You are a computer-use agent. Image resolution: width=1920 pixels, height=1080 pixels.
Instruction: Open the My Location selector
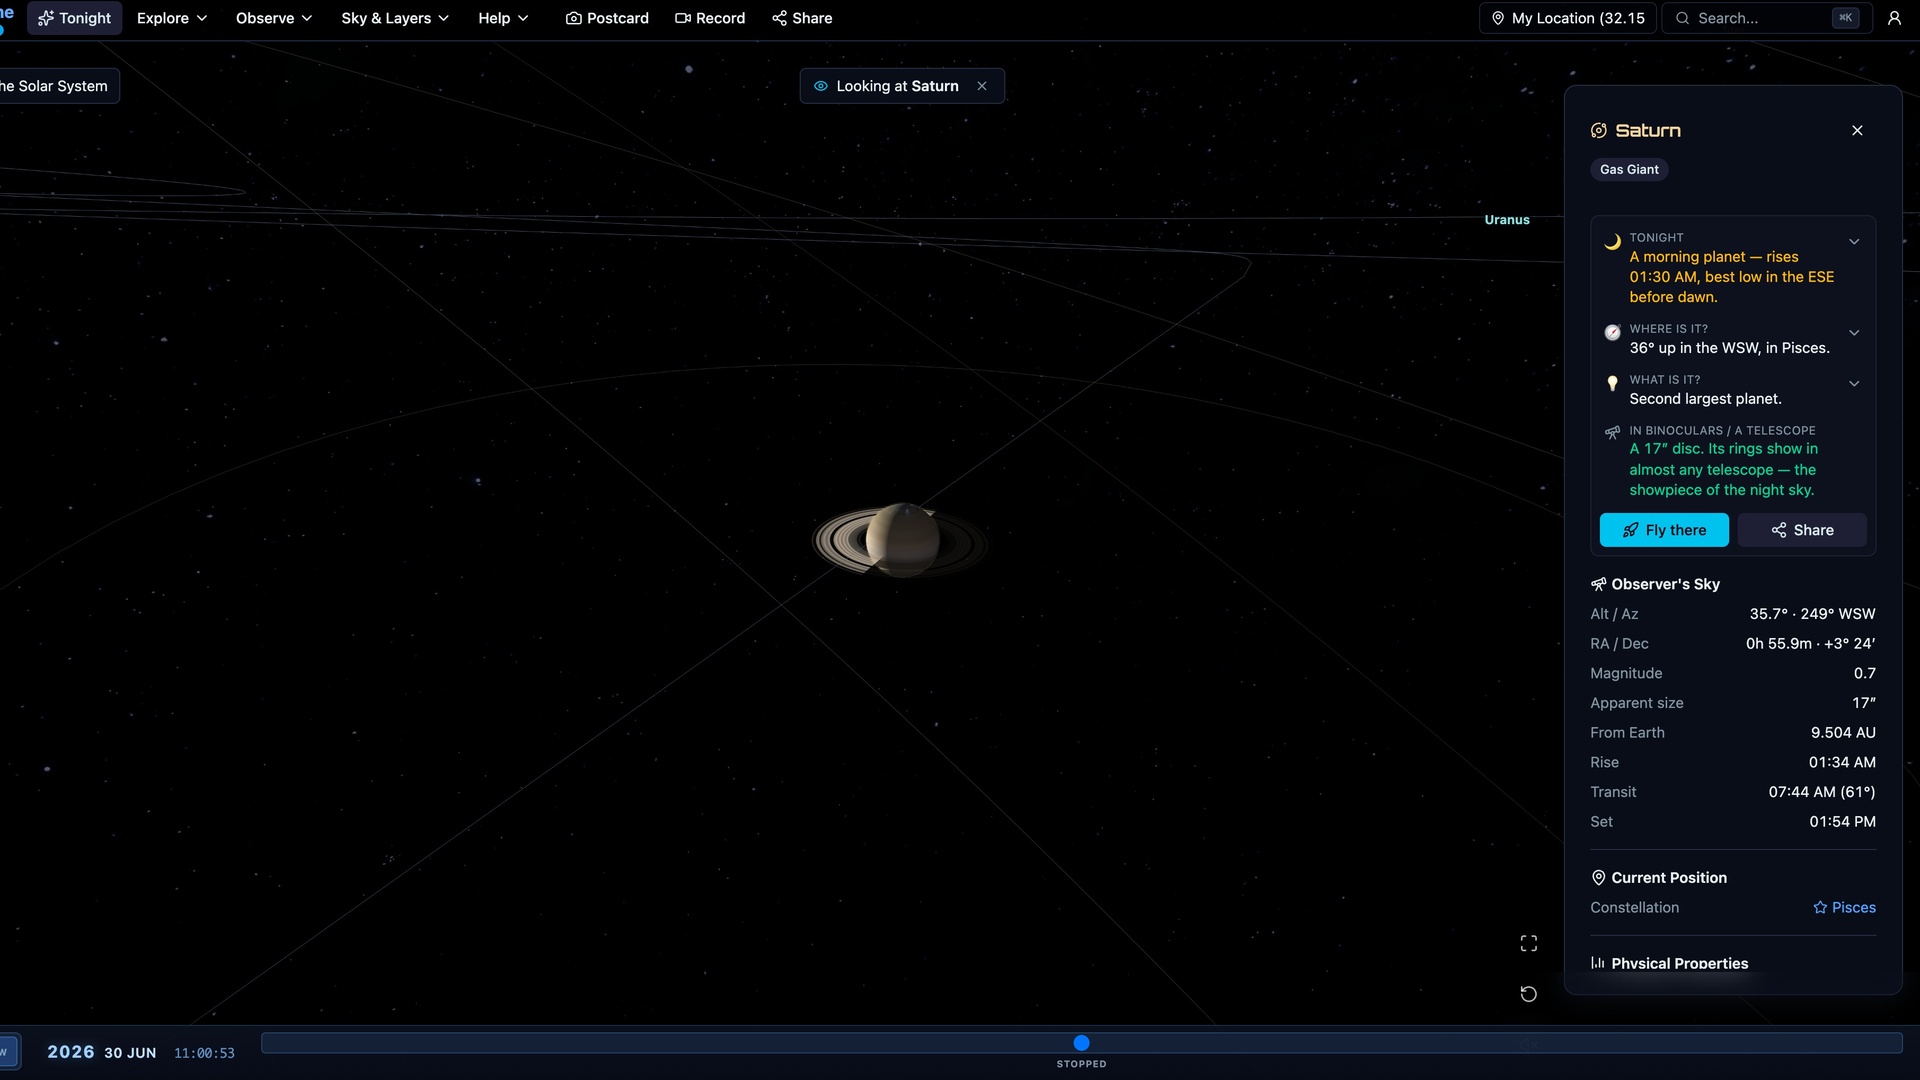pos(1568,18)
